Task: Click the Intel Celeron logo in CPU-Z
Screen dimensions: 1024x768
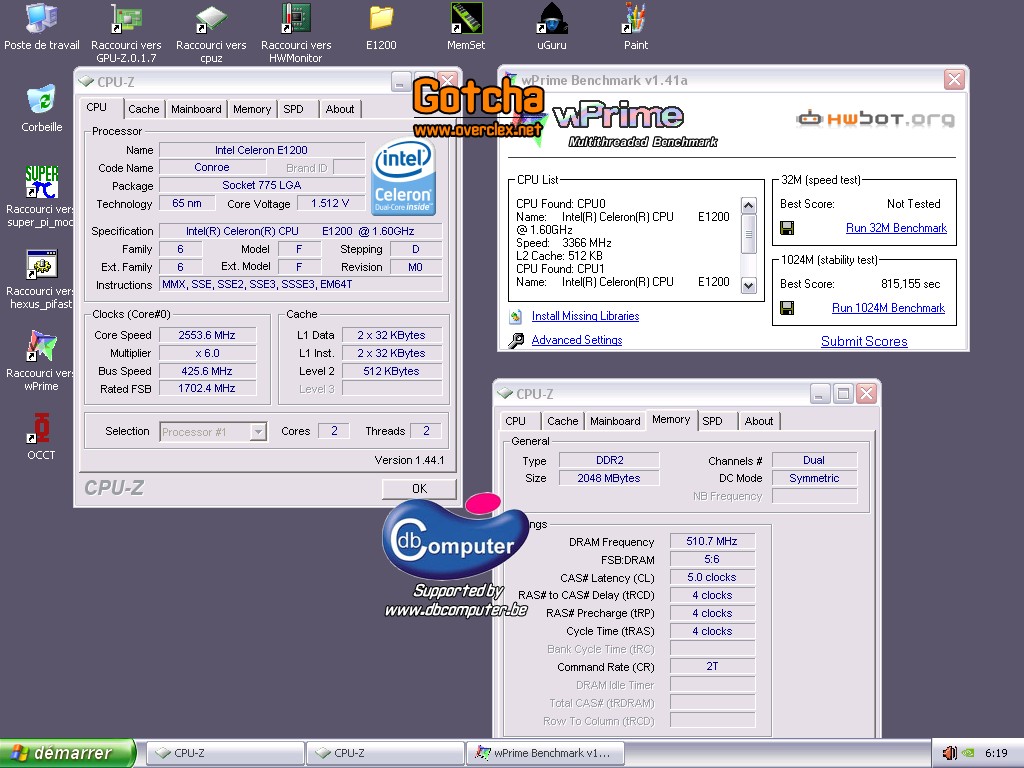Action: [x=403, y=177]
